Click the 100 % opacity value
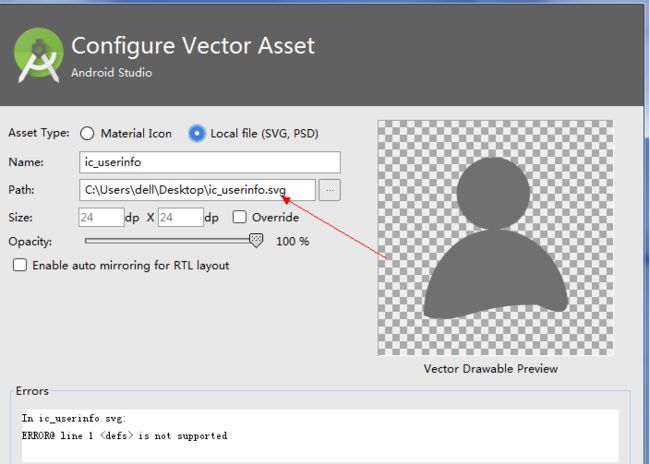650x464 pixels. (293, 241)
